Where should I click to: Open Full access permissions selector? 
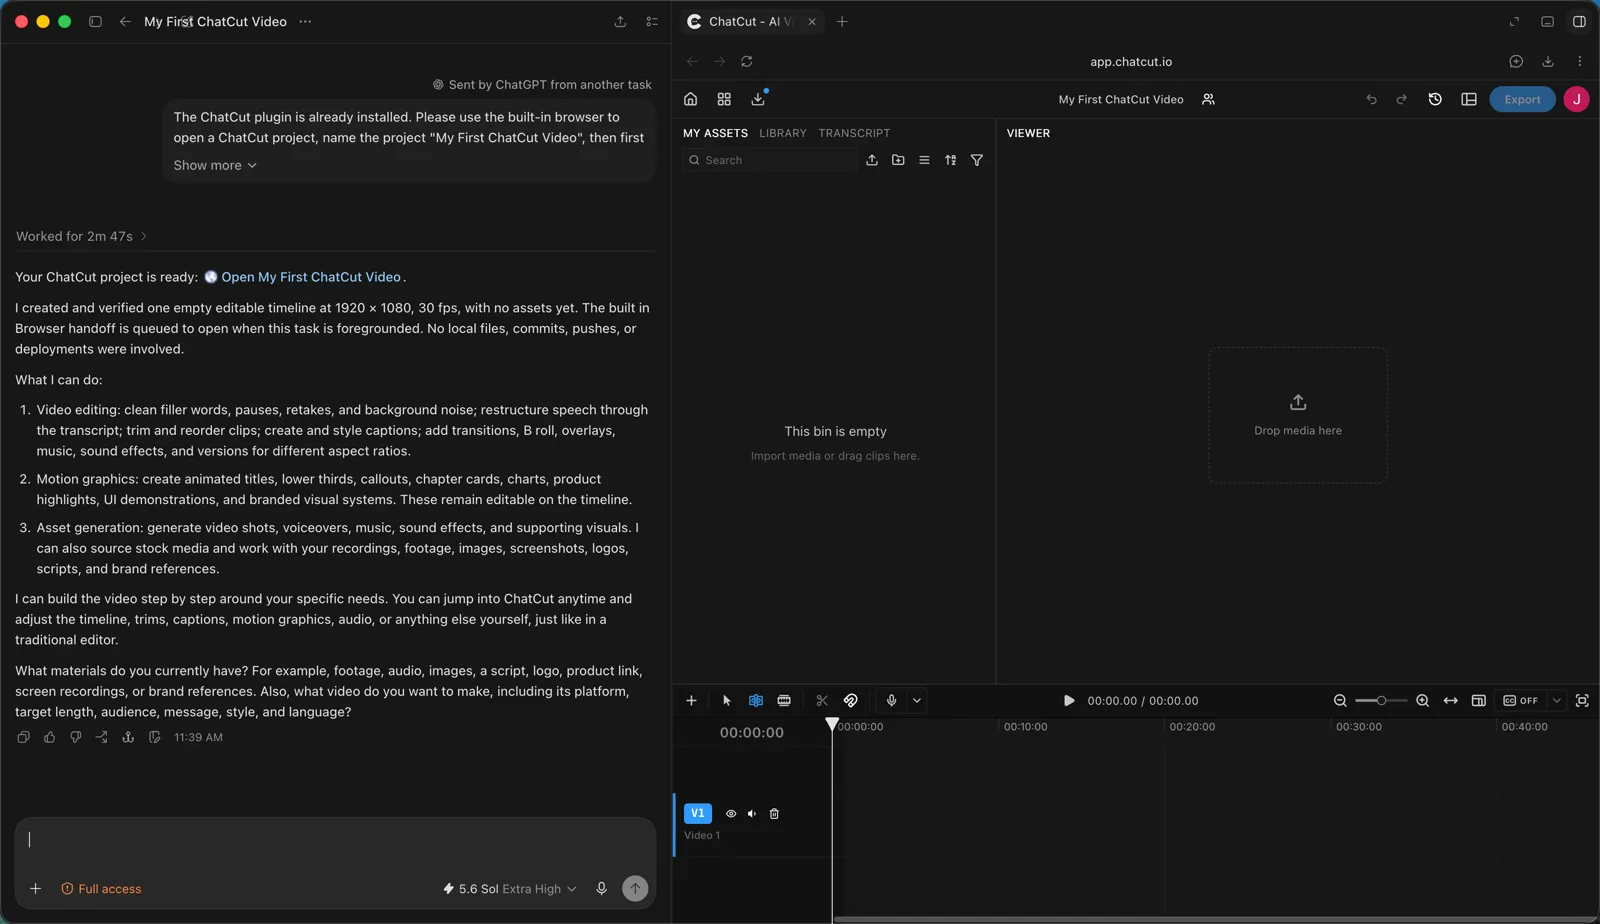tap(101, 888)
